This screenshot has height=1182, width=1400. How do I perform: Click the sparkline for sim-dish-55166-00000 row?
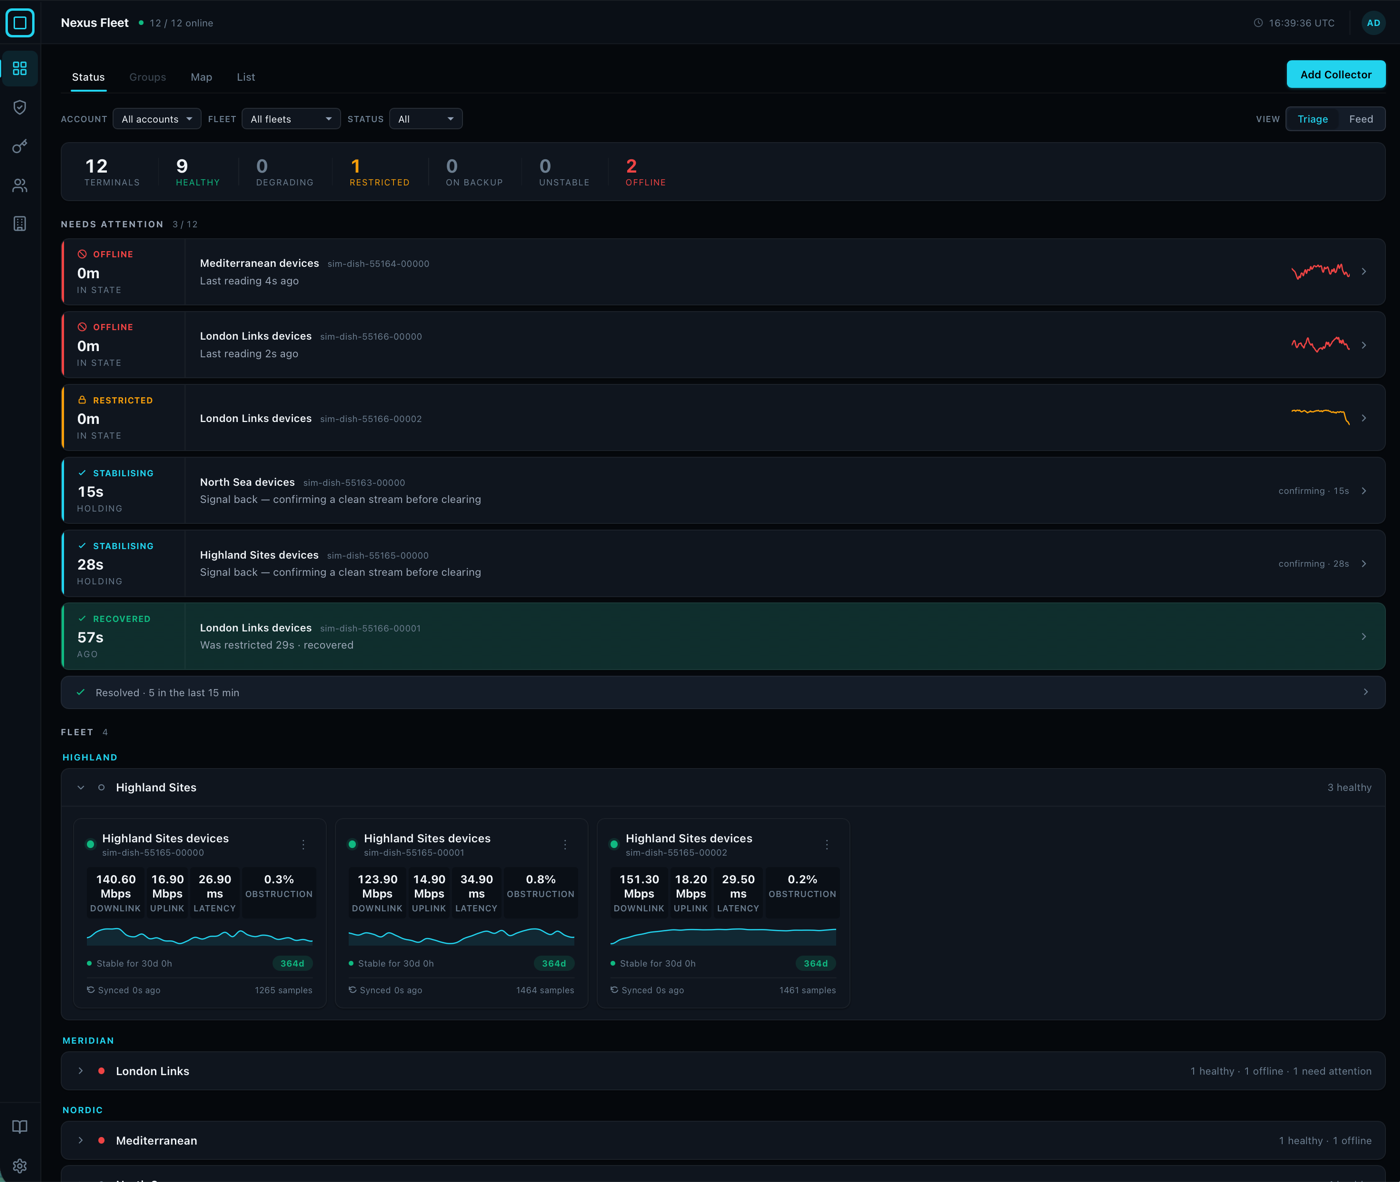pos(1320,344)
